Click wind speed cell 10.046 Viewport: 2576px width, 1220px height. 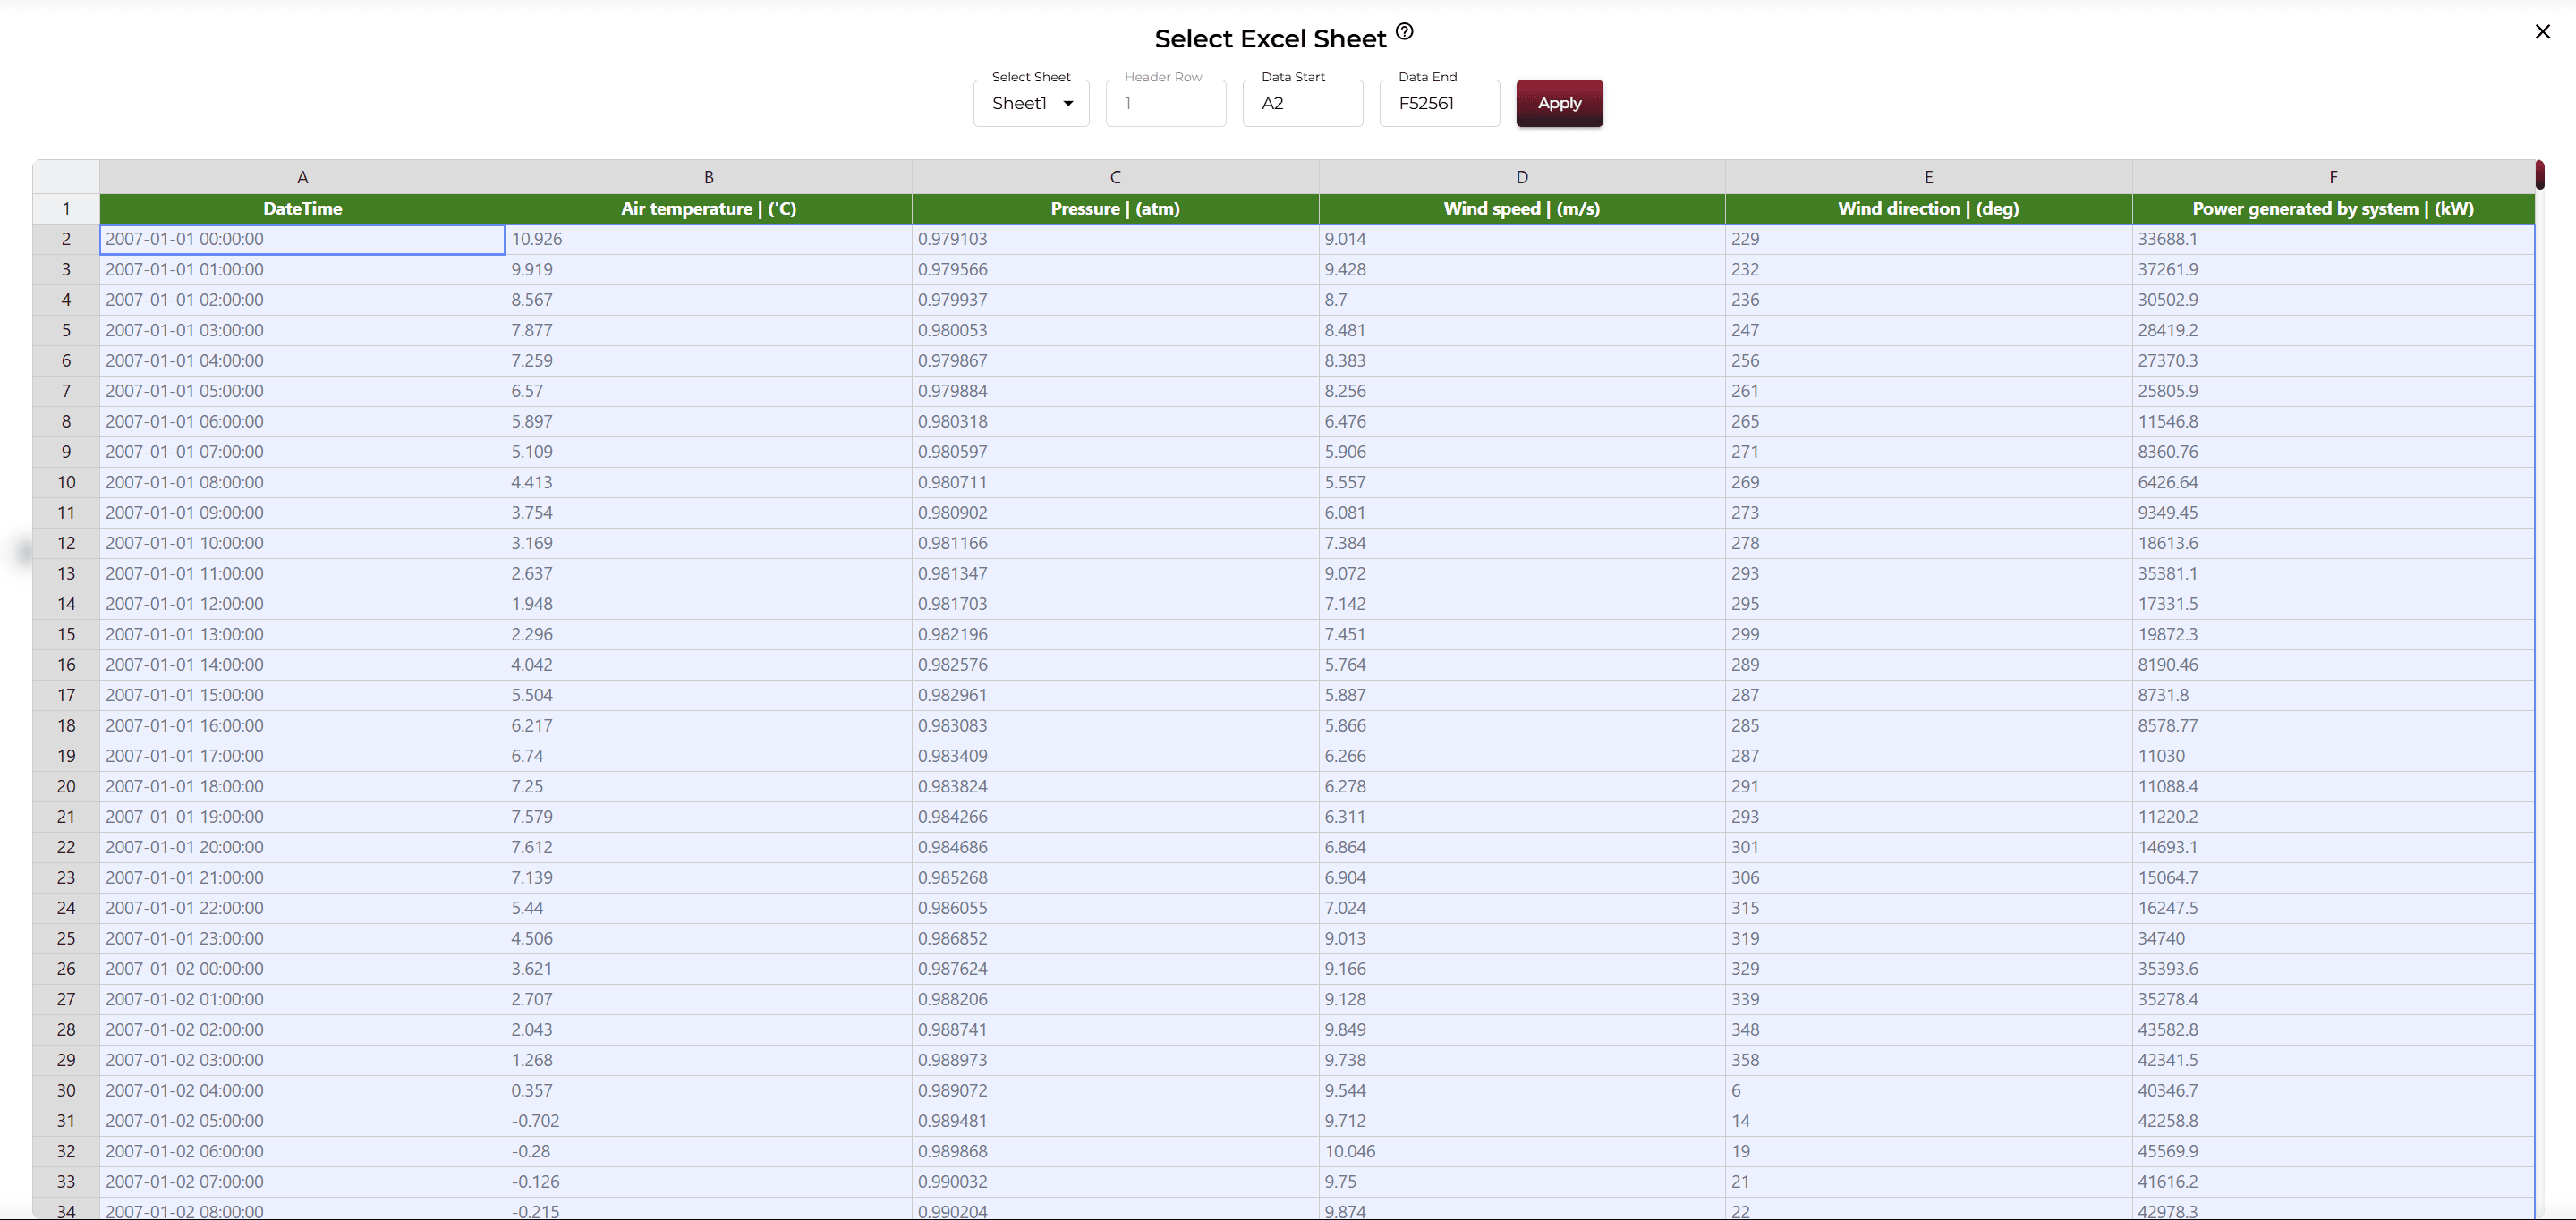point(1522,1151)
